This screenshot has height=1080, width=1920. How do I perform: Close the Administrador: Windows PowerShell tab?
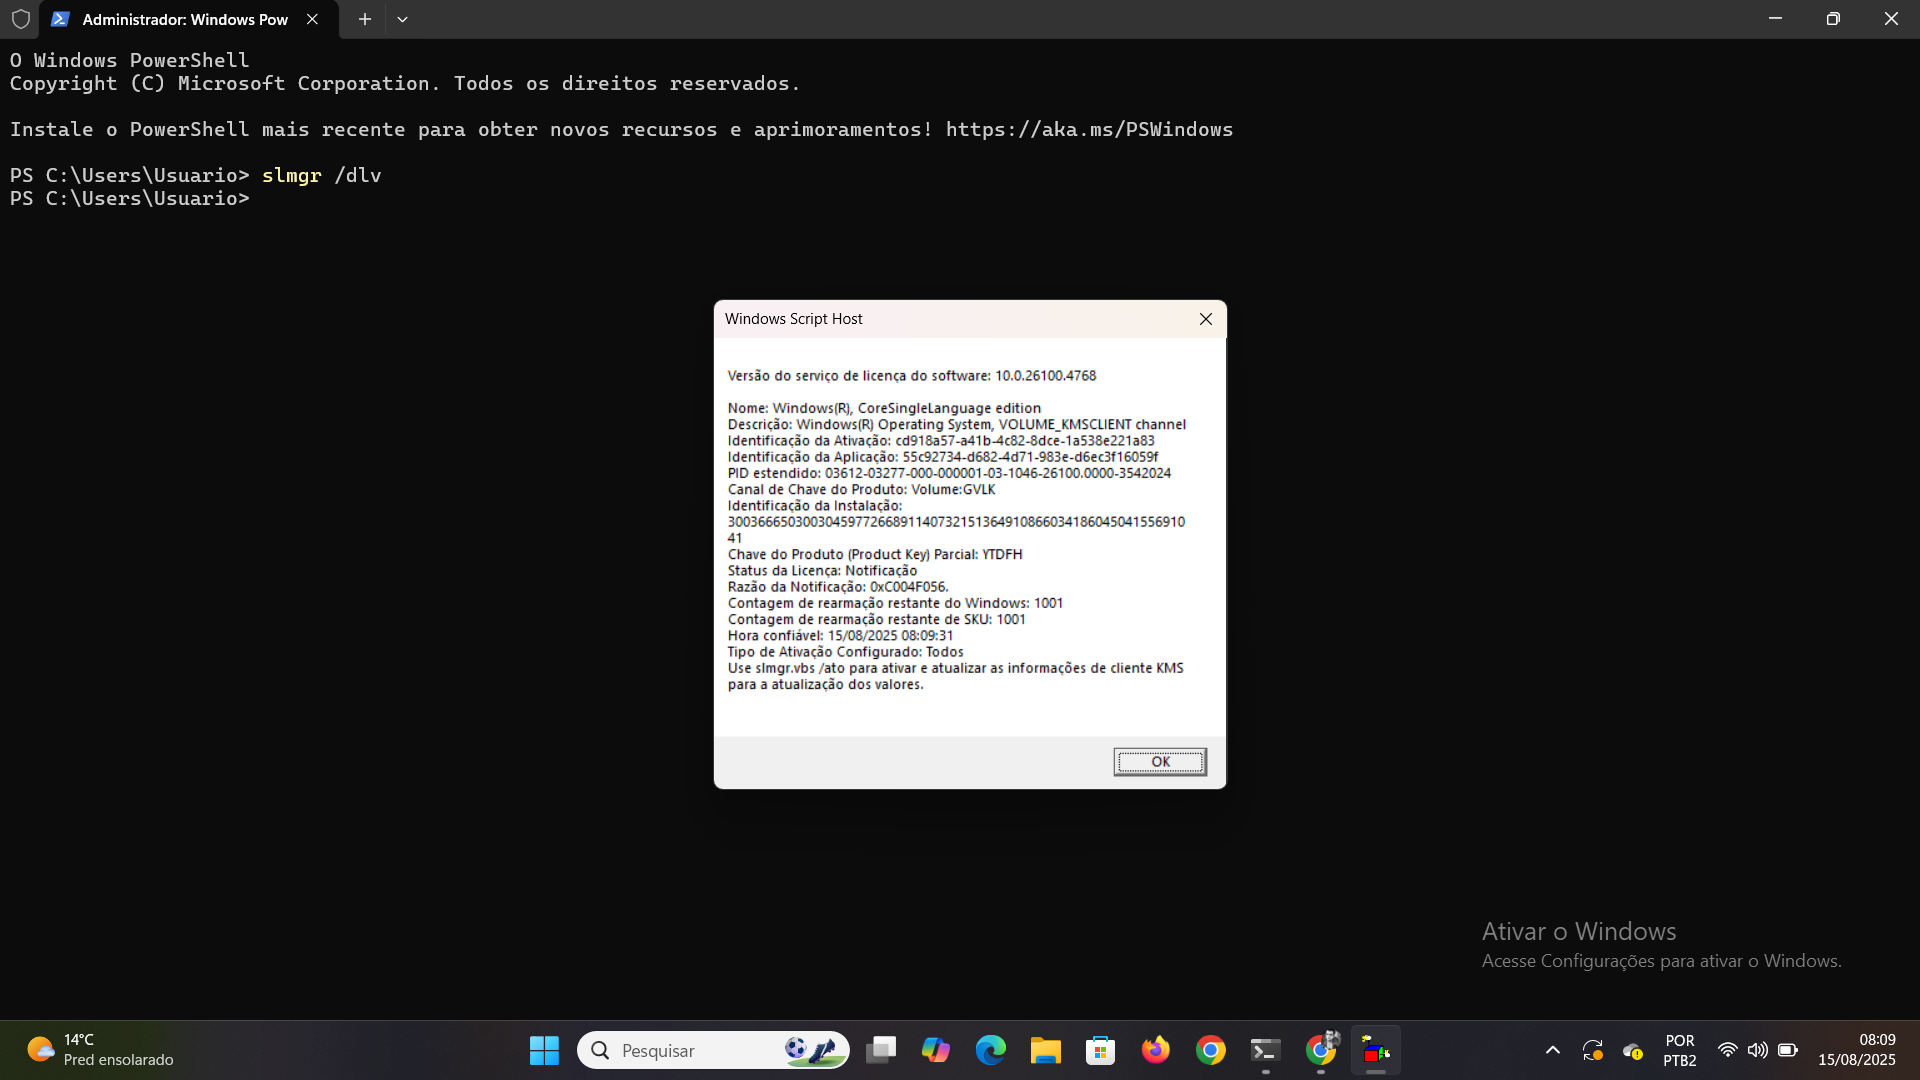coord(312,19)
